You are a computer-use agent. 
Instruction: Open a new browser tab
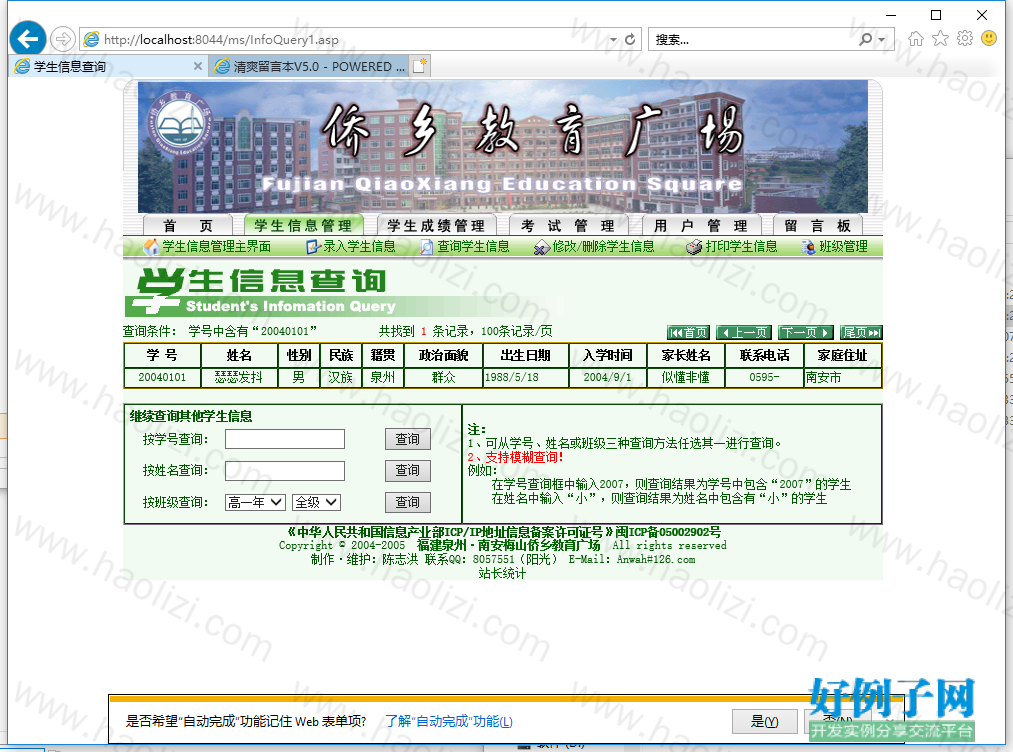point(420,66)
